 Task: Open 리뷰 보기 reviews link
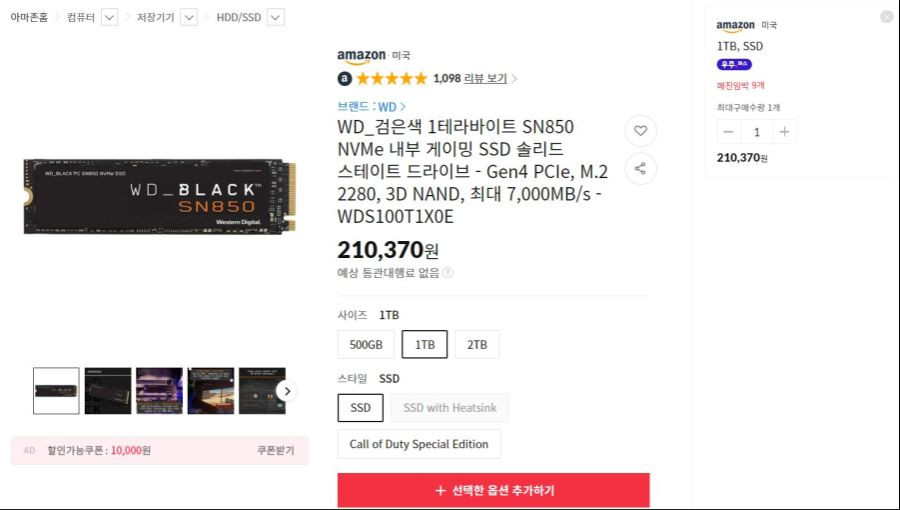(x=486, y=79)
